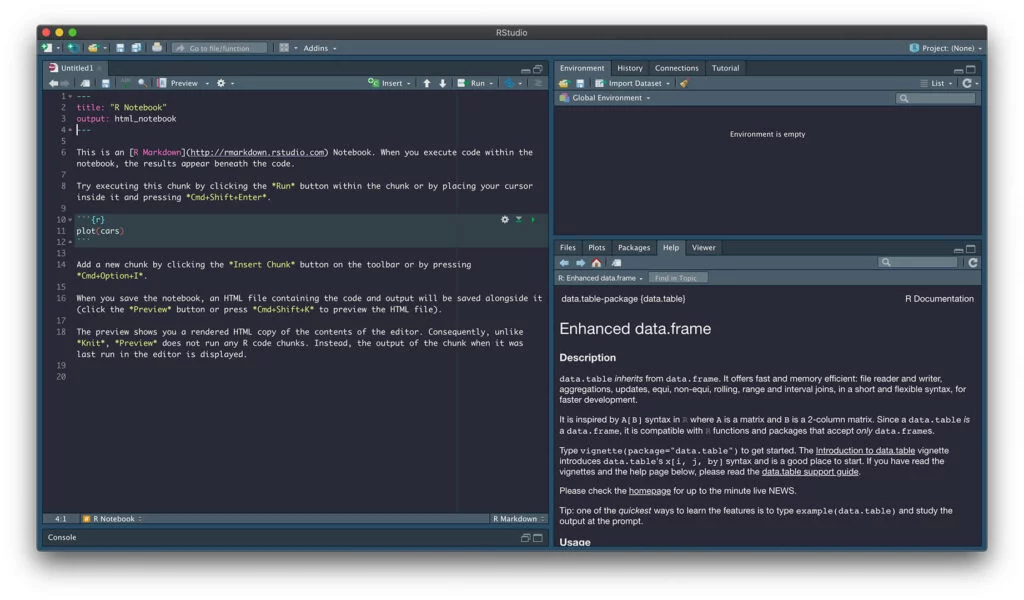Viewport: 1024px width, 600px height.
Task: Run current chunk green play icon
Action: [533, 219]
